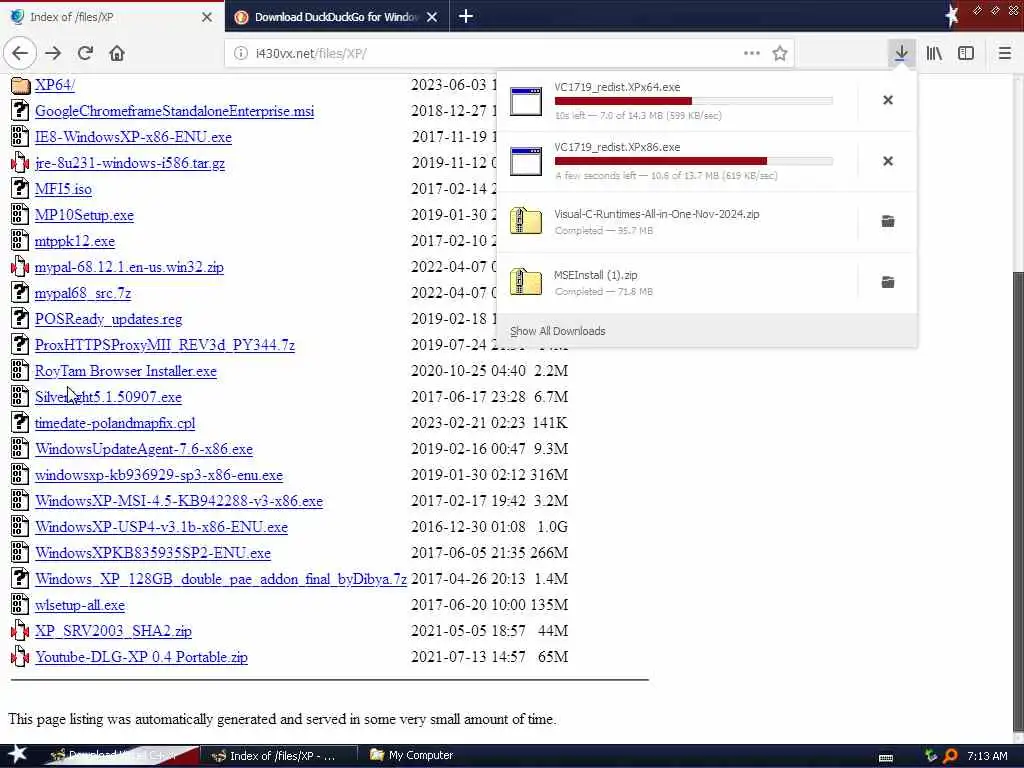
Task: Open the page actions three-dot menu
Action: [752, 53]
